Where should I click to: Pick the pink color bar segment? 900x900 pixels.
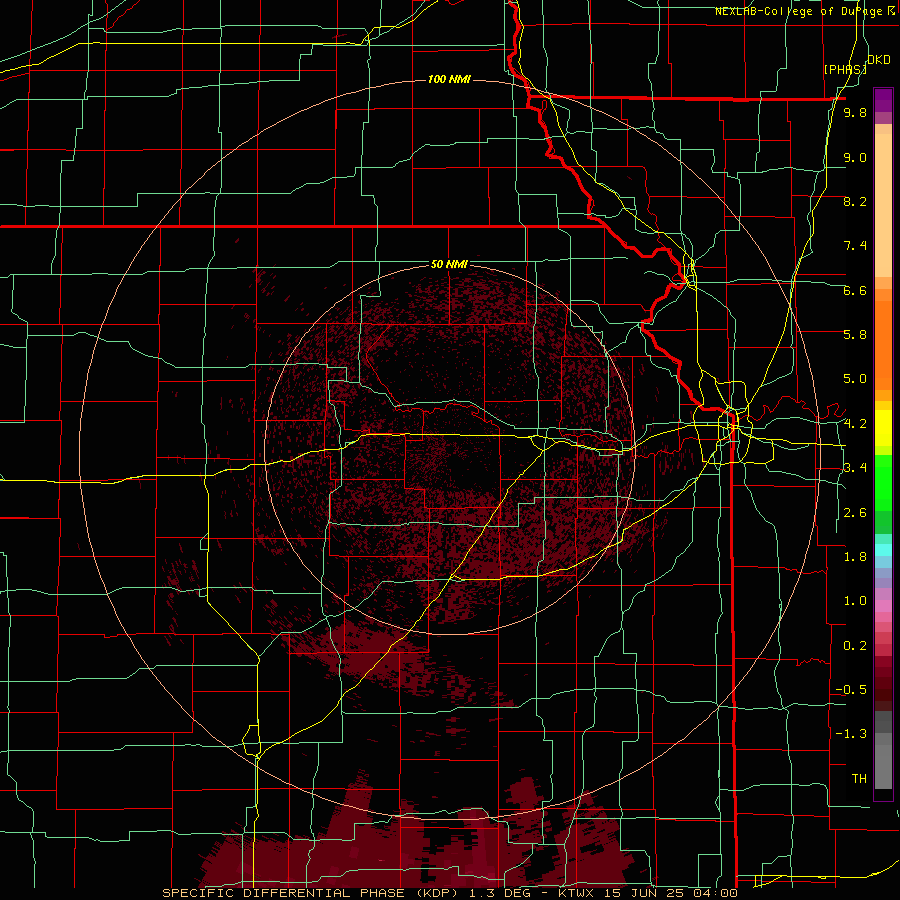pos(883,606)
